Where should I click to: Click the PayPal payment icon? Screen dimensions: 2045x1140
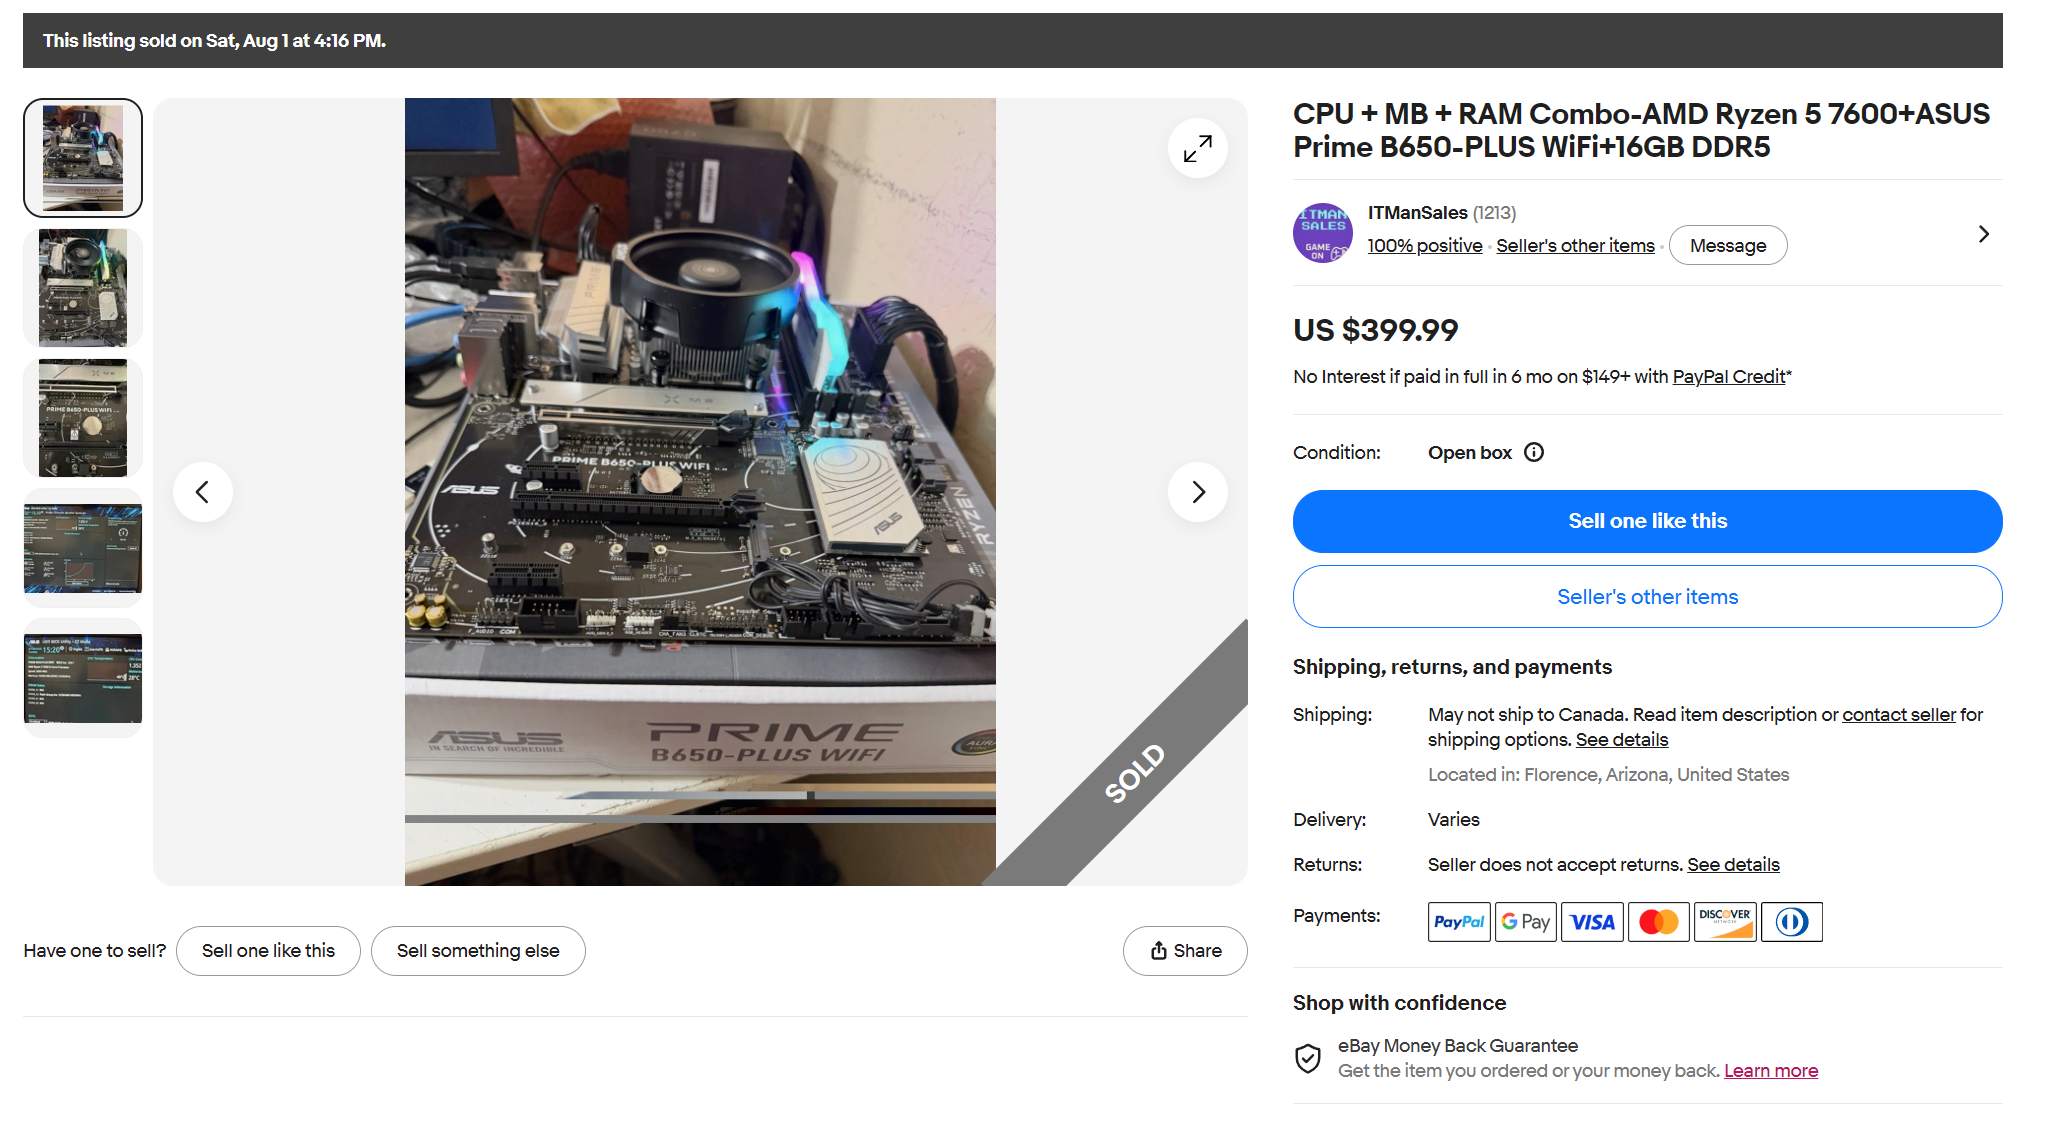pyautogui.click(x=1459, y=922)
